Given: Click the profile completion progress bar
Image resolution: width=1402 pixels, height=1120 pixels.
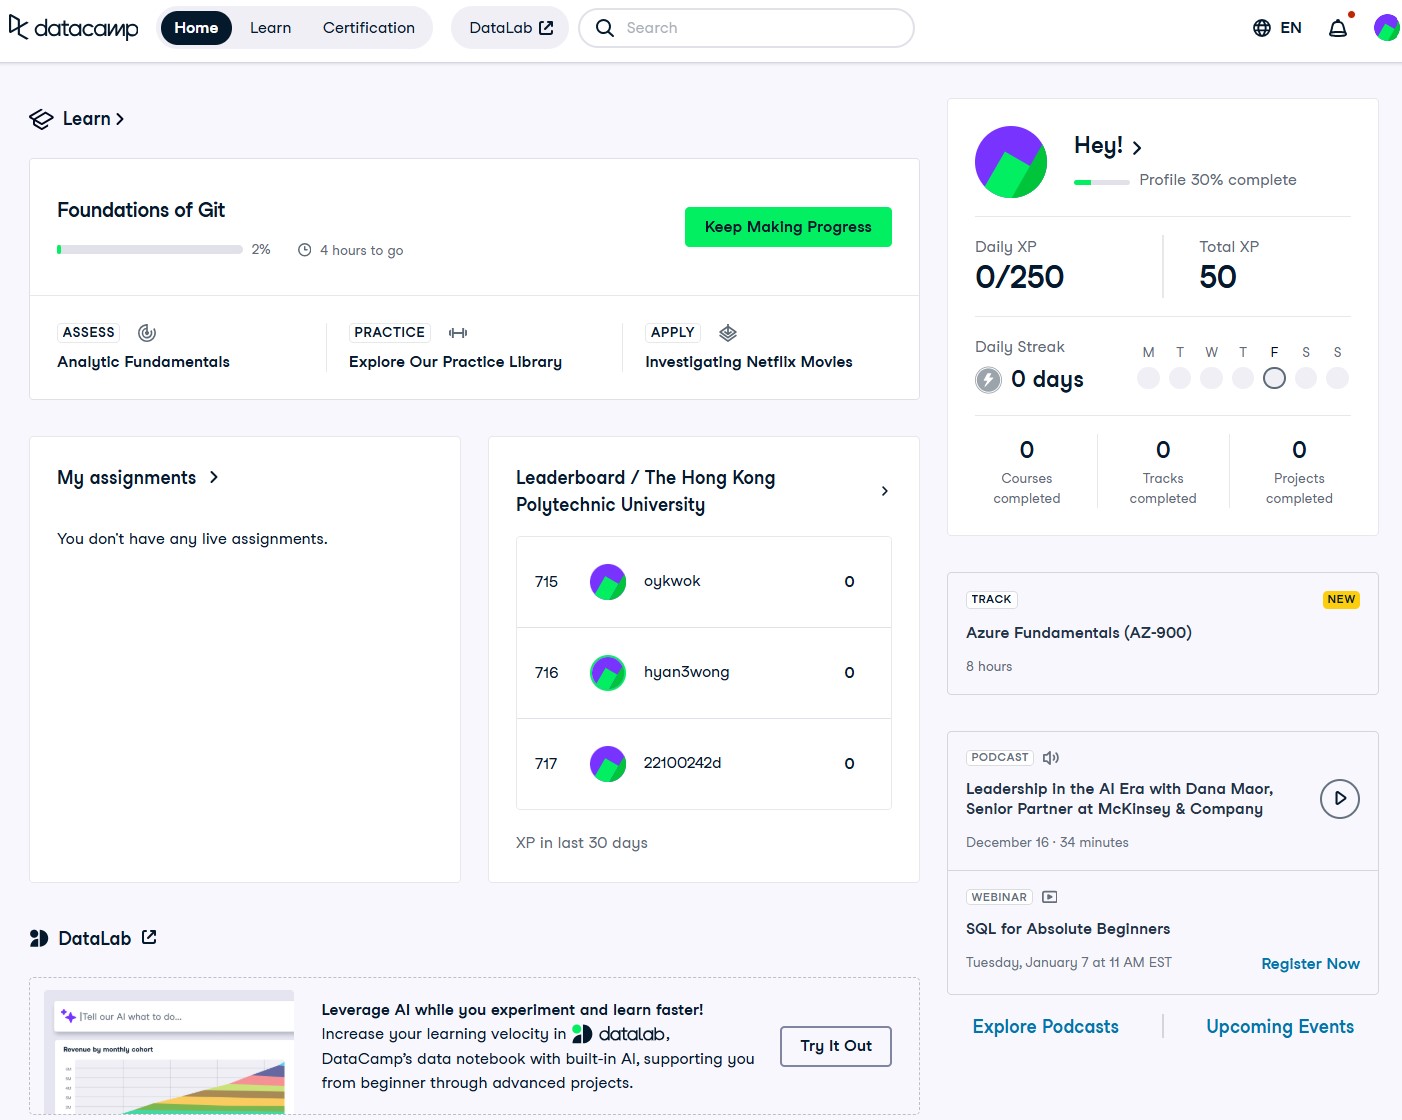Looking at the screenshot, I should [x=1101, y=182].
